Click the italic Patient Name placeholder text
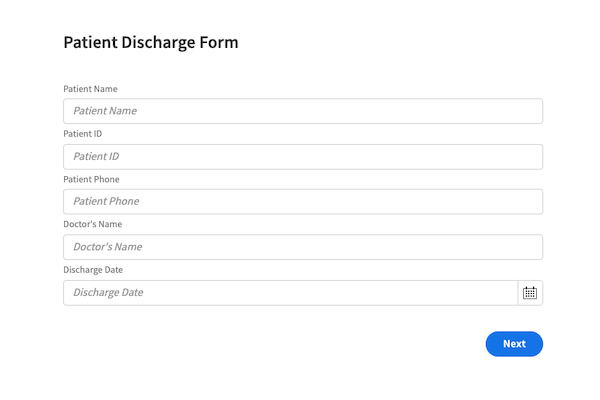The width and height of the screenshot is (600, 400). (x=105, y=111)
